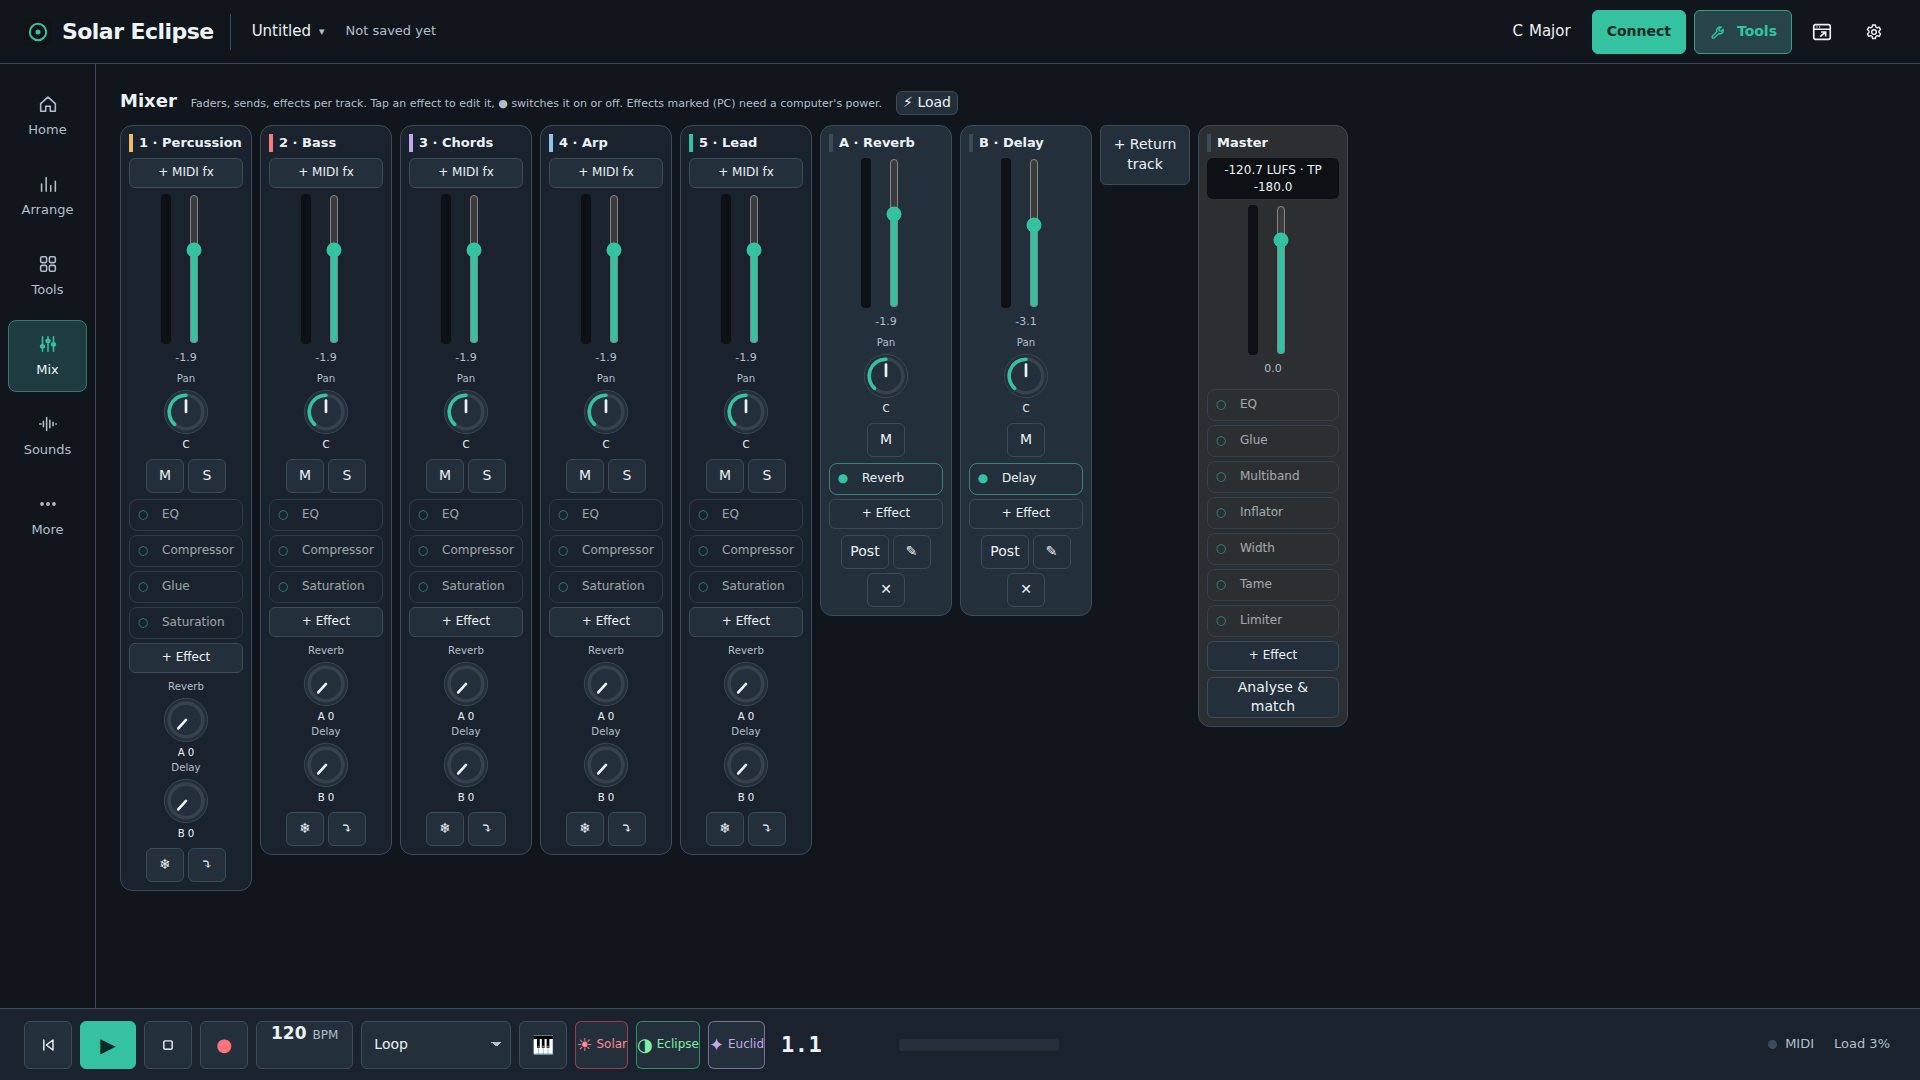Click the Lead track Pan knob
The height and width of the screenshot is (1080, 1920).
(x=746, y=412)
